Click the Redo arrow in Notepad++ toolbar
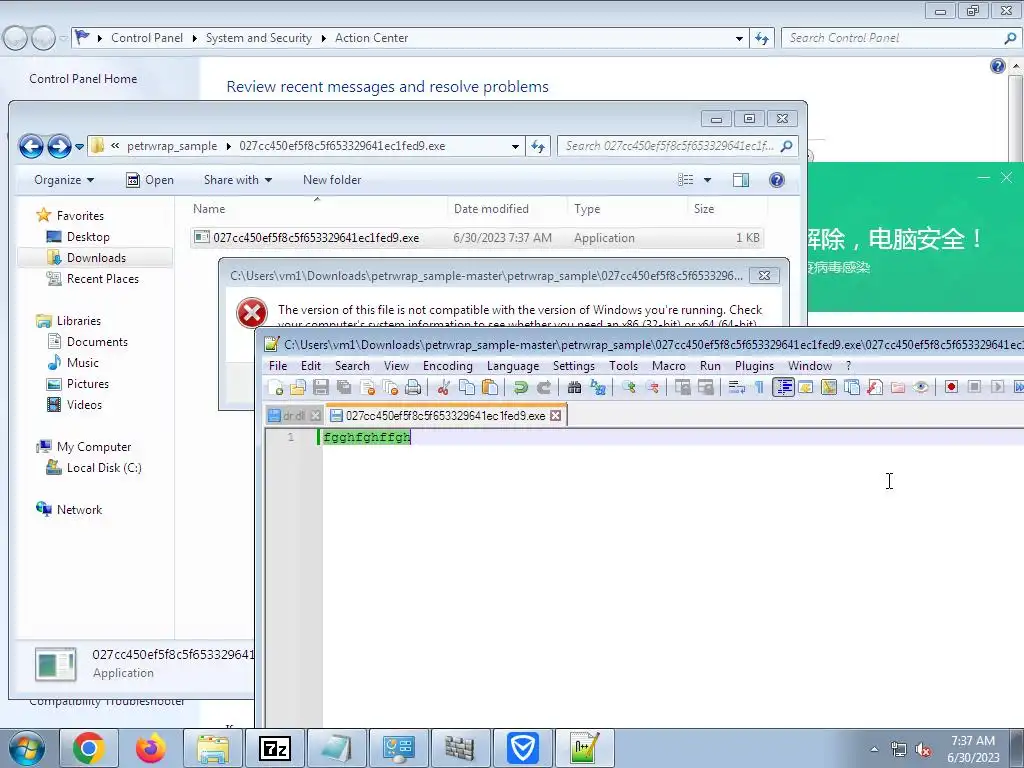This screenshot has width=1024, height=768. tap(543, 387)
